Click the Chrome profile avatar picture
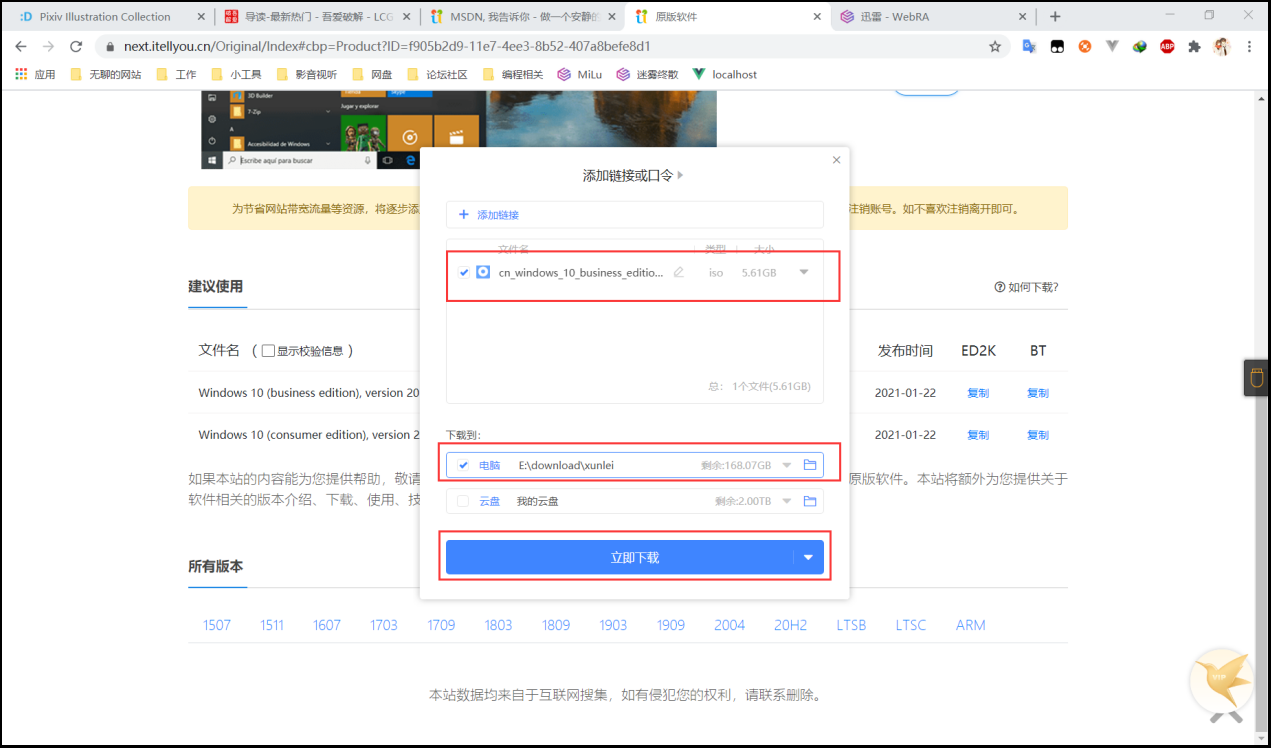Viewport: 1271px width, 748px height. (x=1222, y=46)
